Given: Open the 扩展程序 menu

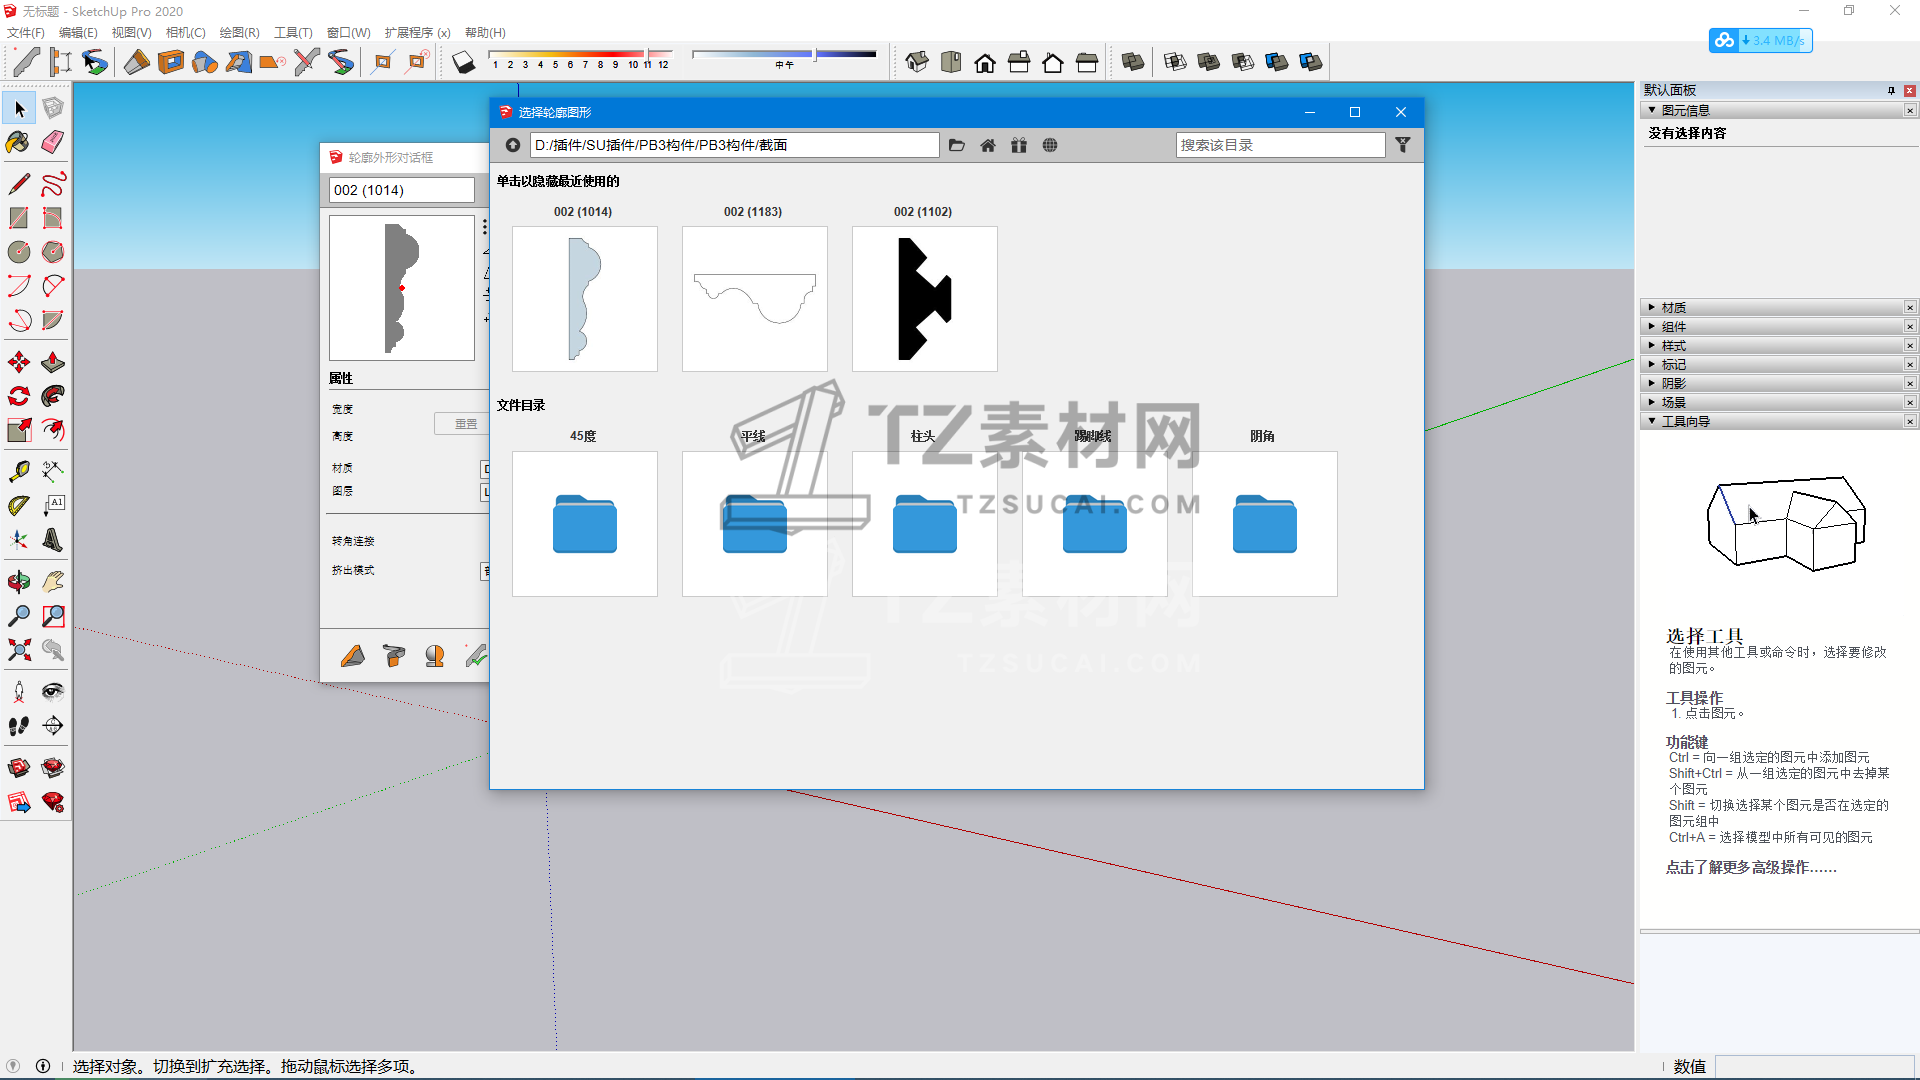Looking at the screenshot, I should coord(417,32).
